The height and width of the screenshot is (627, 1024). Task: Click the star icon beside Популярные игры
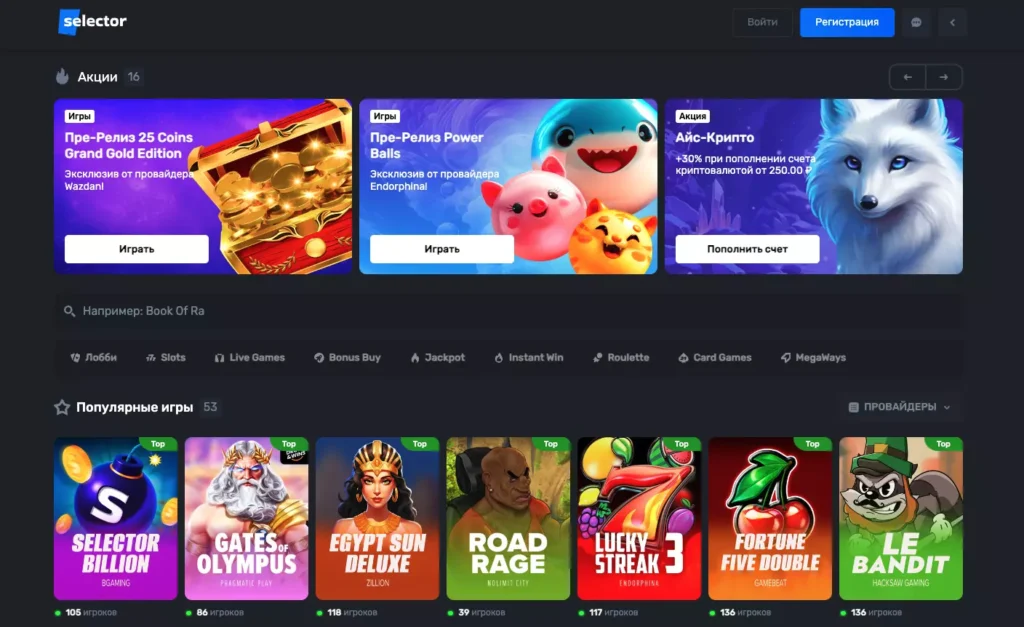pyautogui.click(x=62, y=407)
